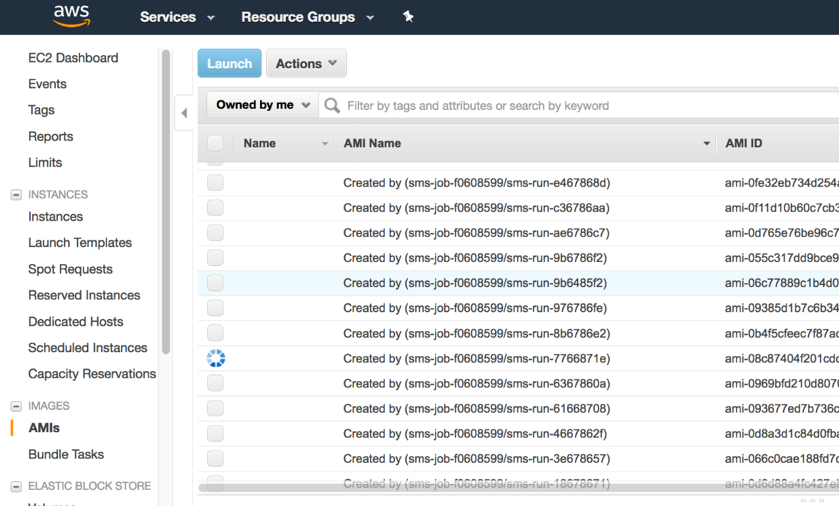Click the sidebar vertical scrollbar
The height and width of the screenshot is (506, 839).
point(165,201)
